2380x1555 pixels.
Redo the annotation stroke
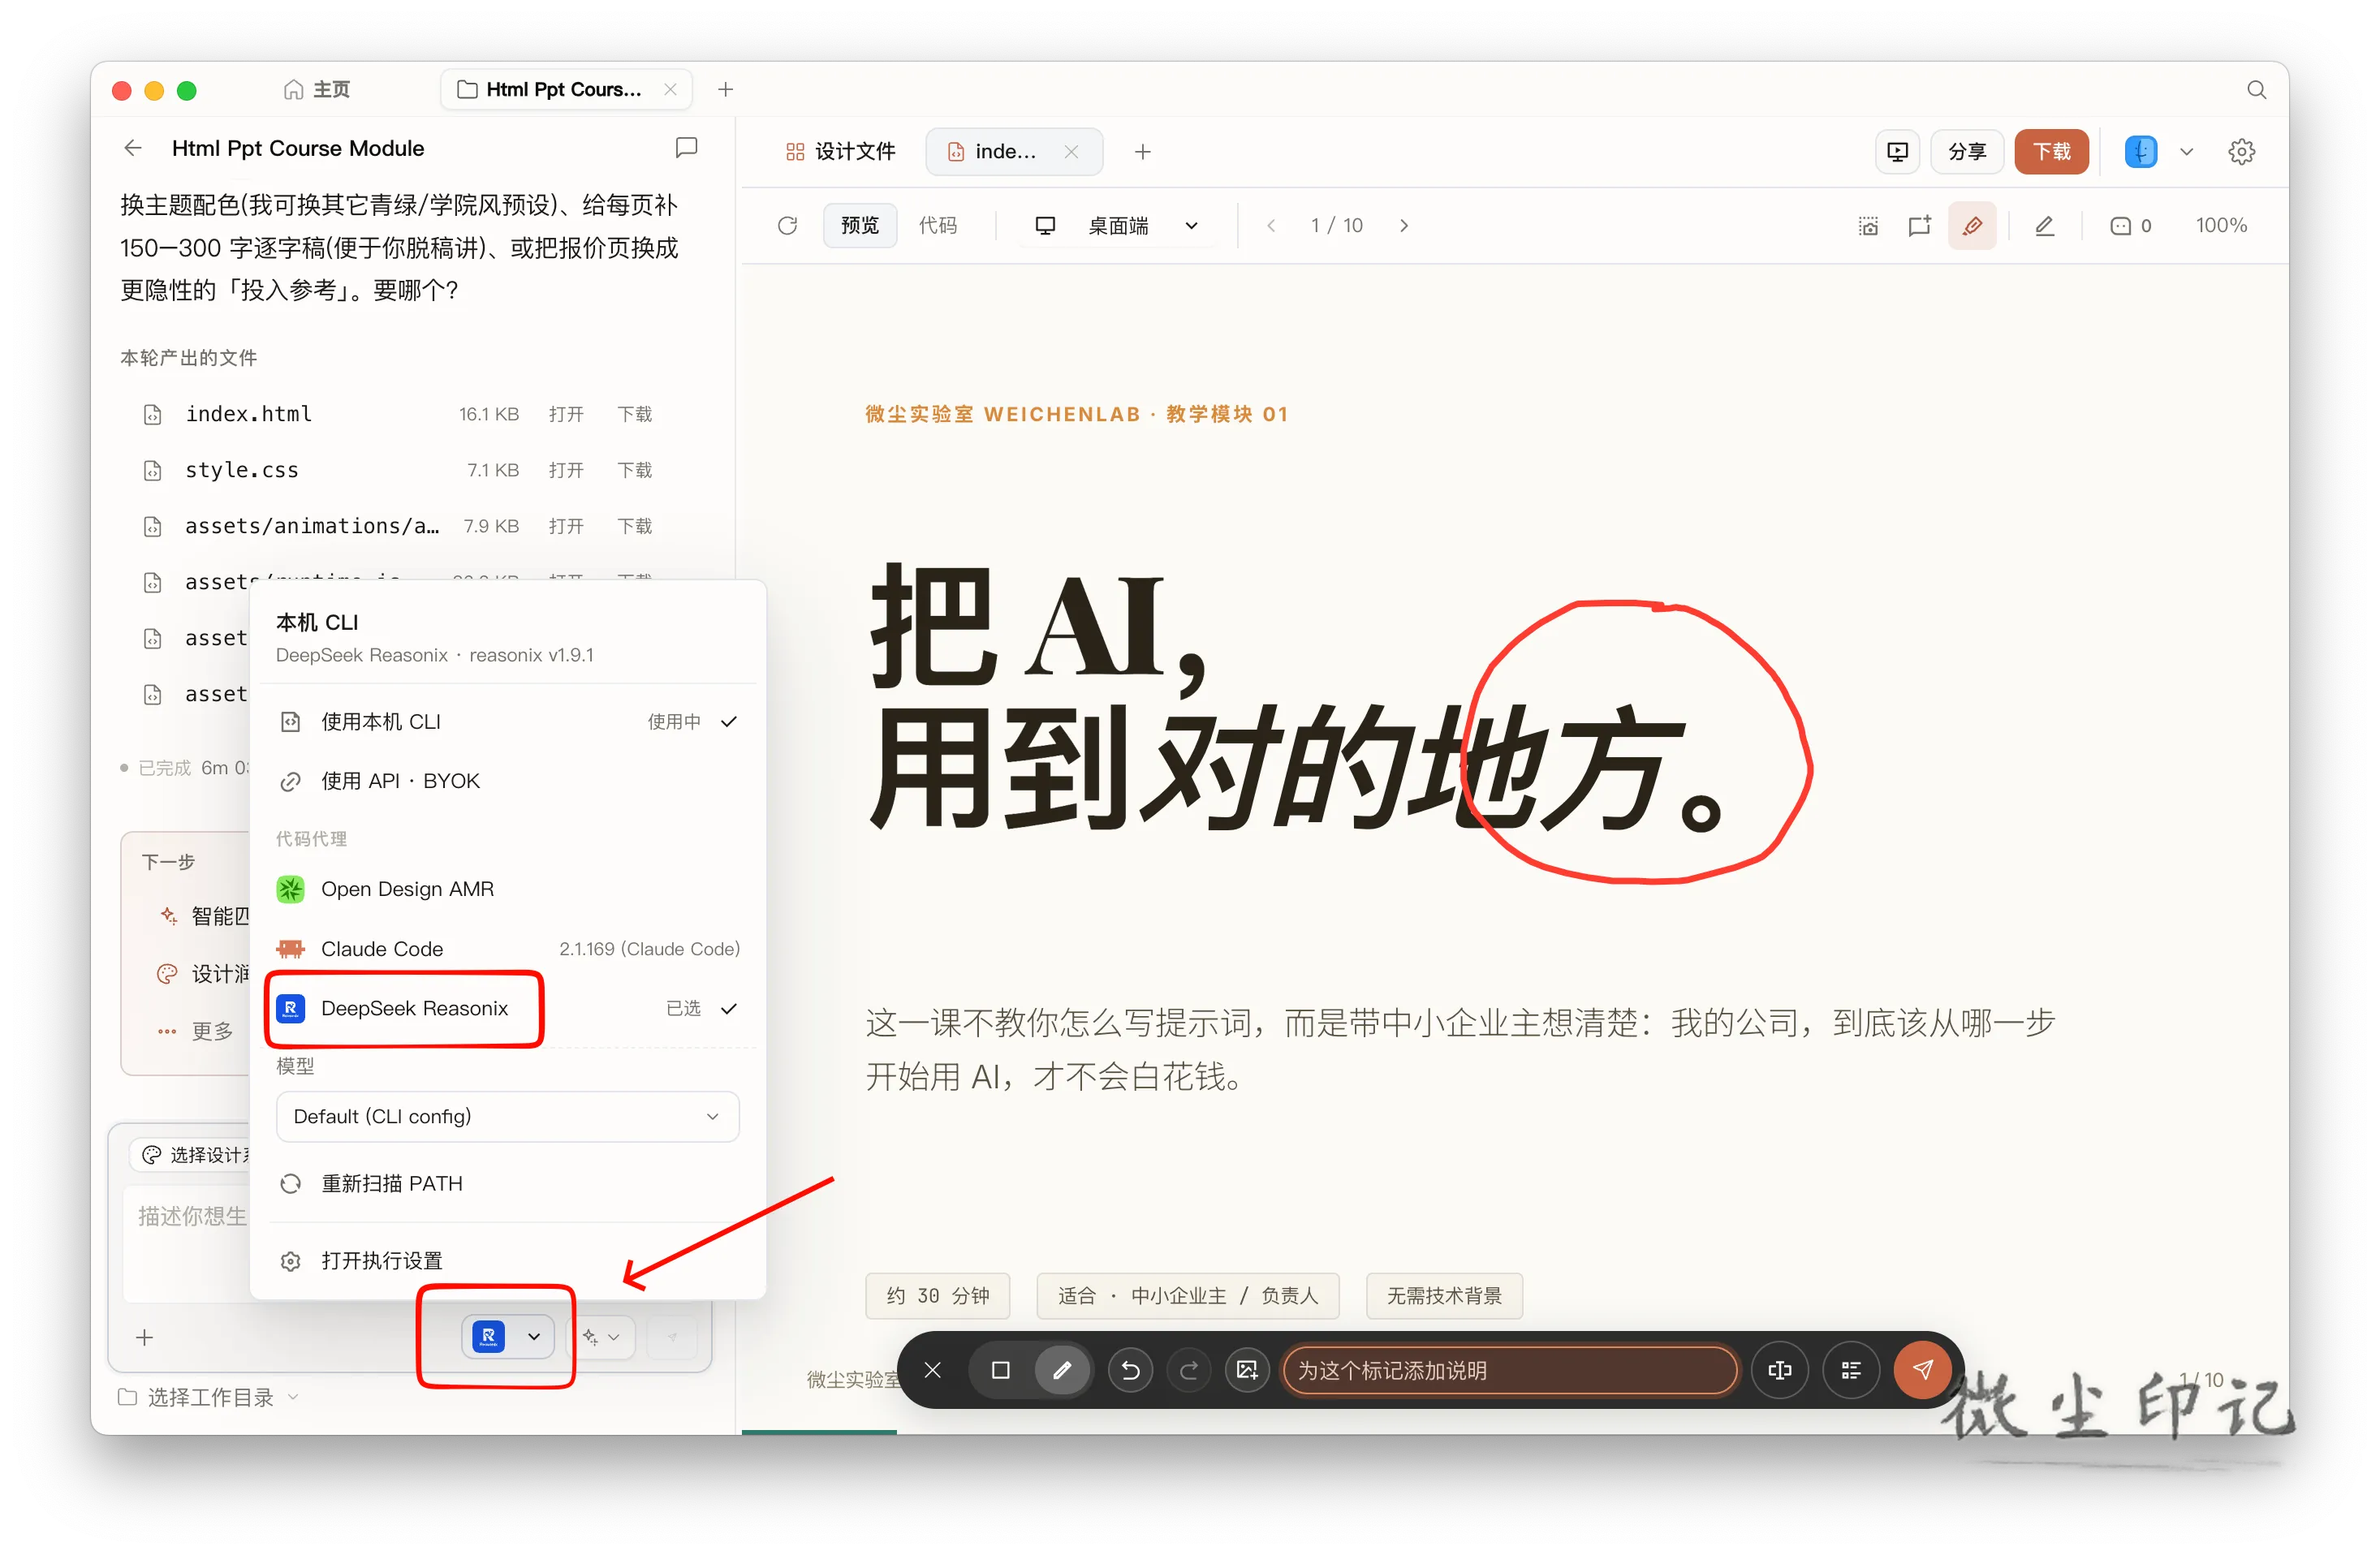(x=1189, y=1370)
